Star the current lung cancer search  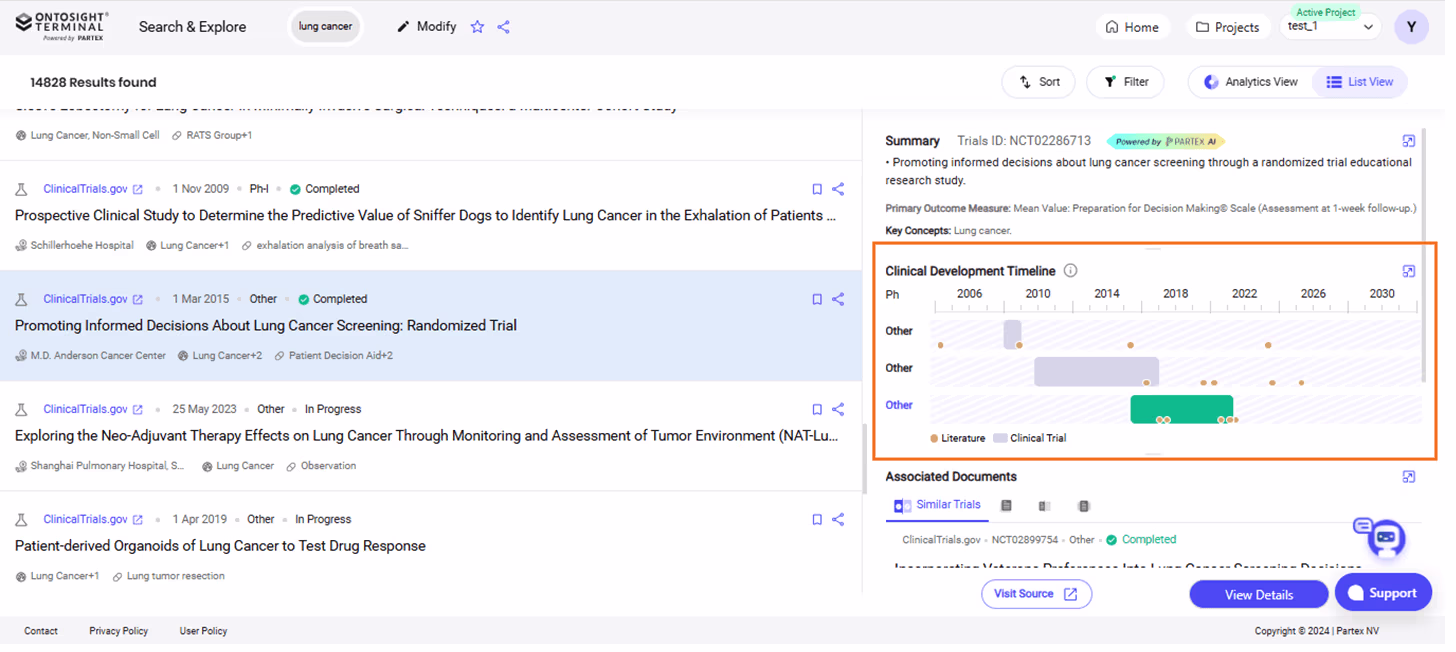click(x=477, y=26)
